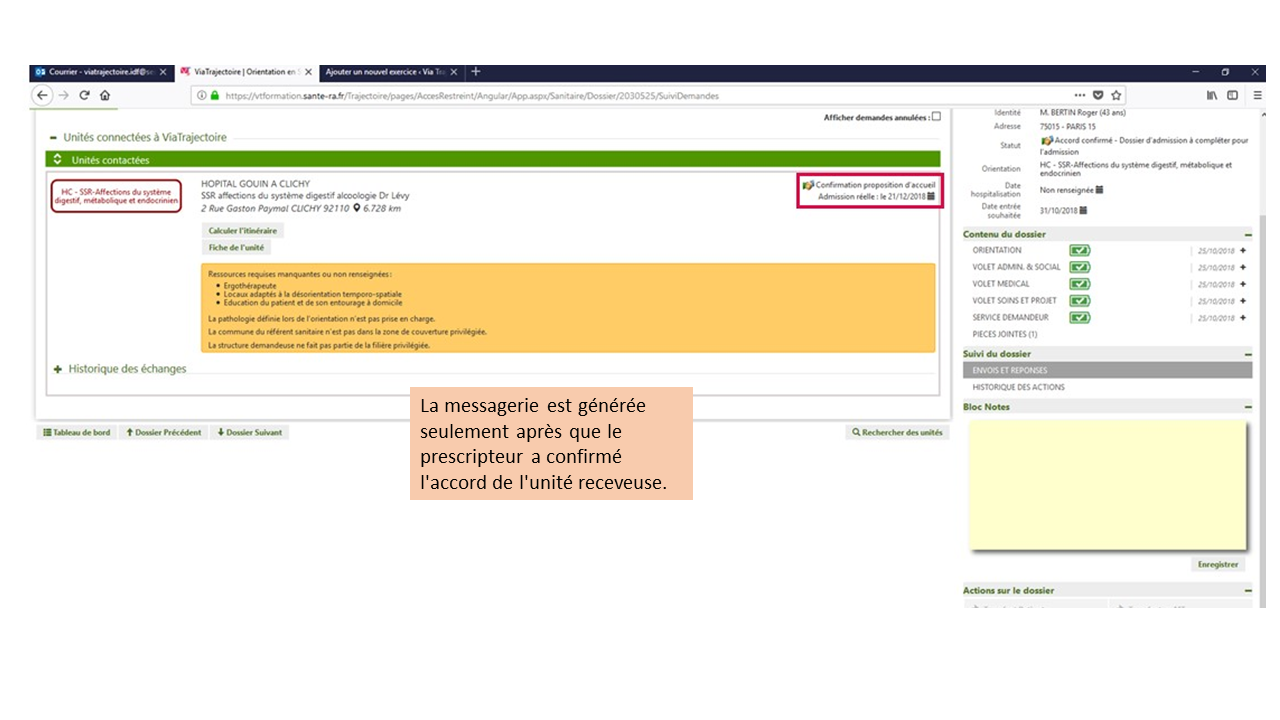This screenshot has height=720, width=1280.
Task: Collapse Unités connectées à ViaTrajectoire section
Action: coord(54,137)
